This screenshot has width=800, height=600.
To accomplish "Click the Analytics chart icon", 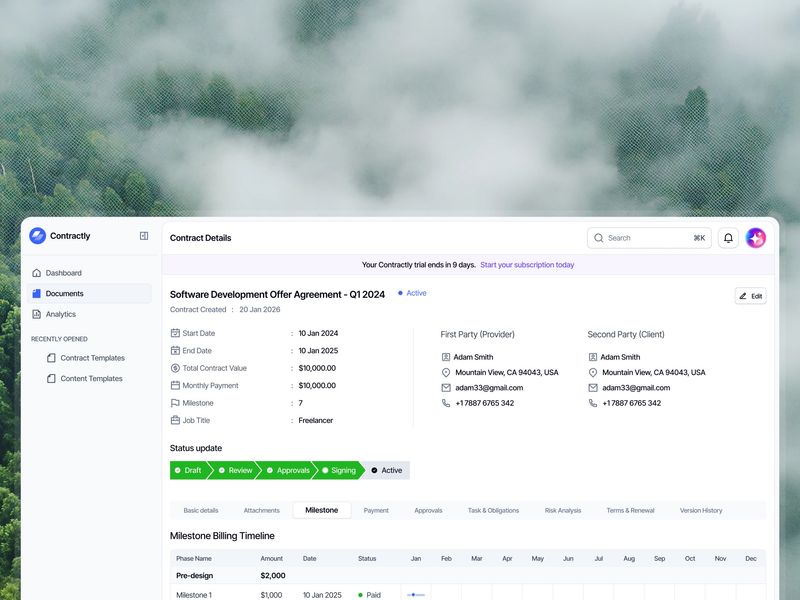I will pos(36,314).
